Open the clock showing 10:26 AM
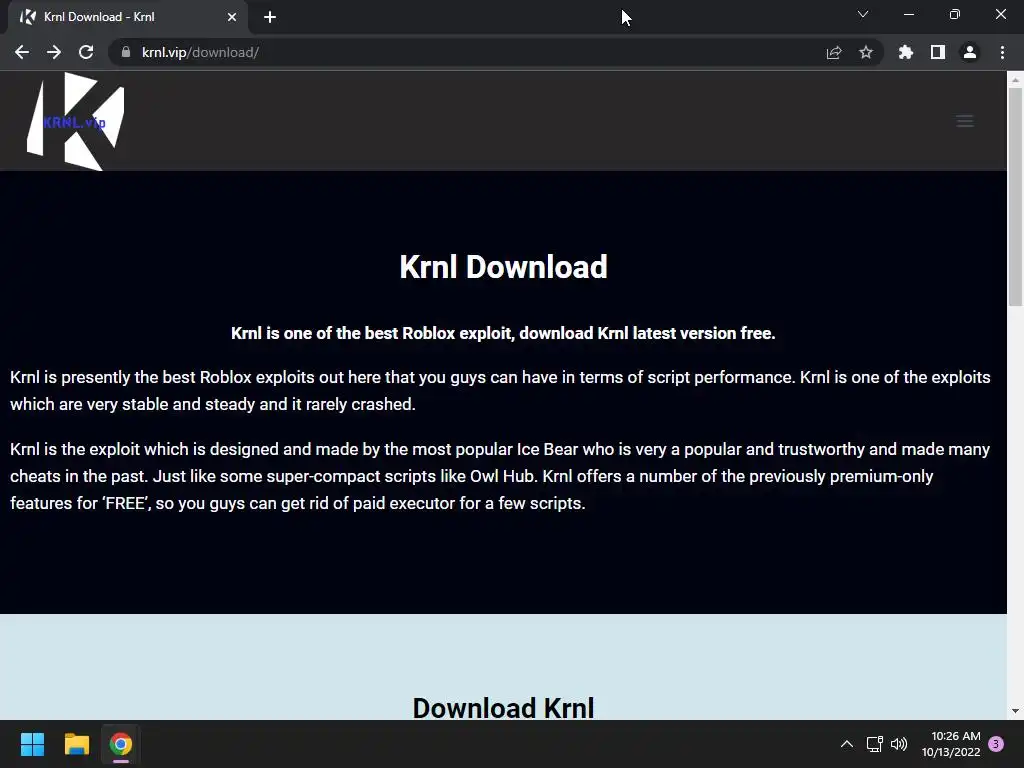Viewport: 1024px width, 768px height. pos(951,744)
